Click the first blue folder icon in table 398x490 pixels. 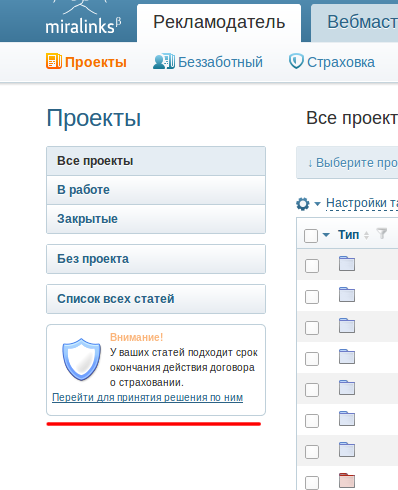(347, 264)
